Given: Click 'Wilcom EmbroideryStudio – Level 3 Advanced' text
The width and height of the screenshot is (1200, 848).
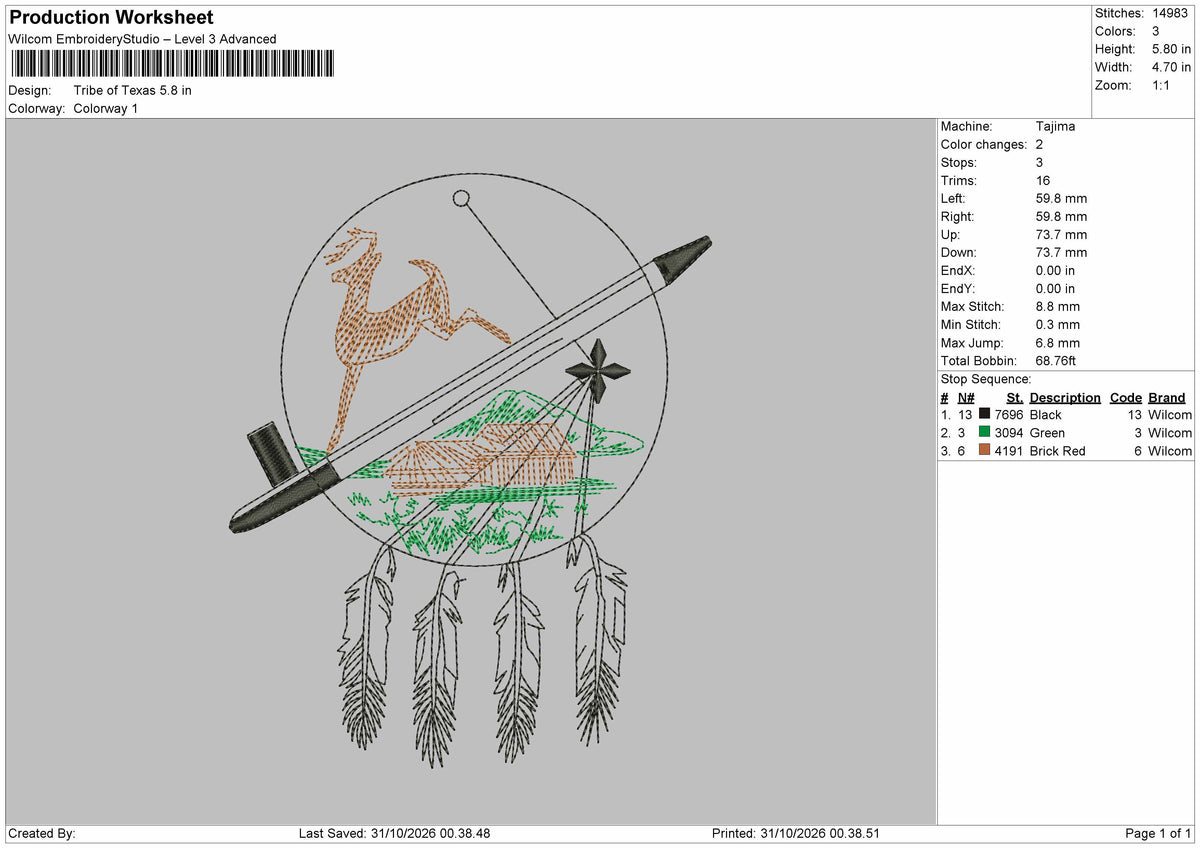Looking at the screenshot, I should [142, 39].
